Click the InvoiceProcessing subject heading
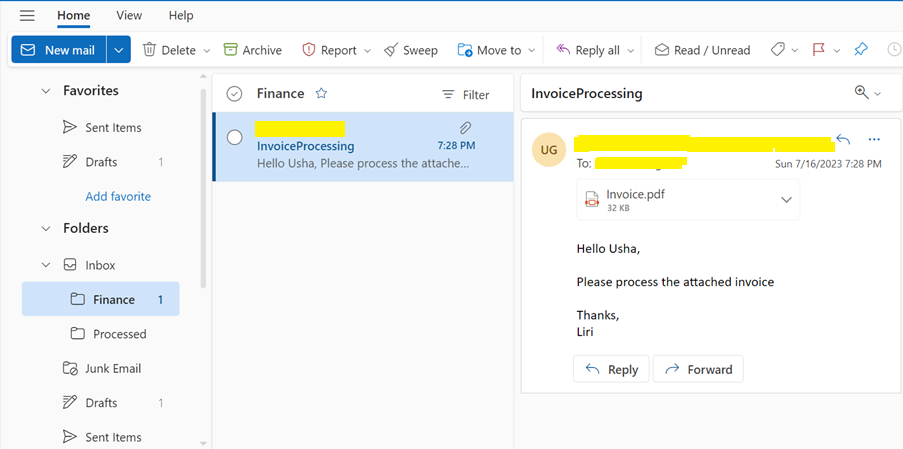 [x=586, y=93]
